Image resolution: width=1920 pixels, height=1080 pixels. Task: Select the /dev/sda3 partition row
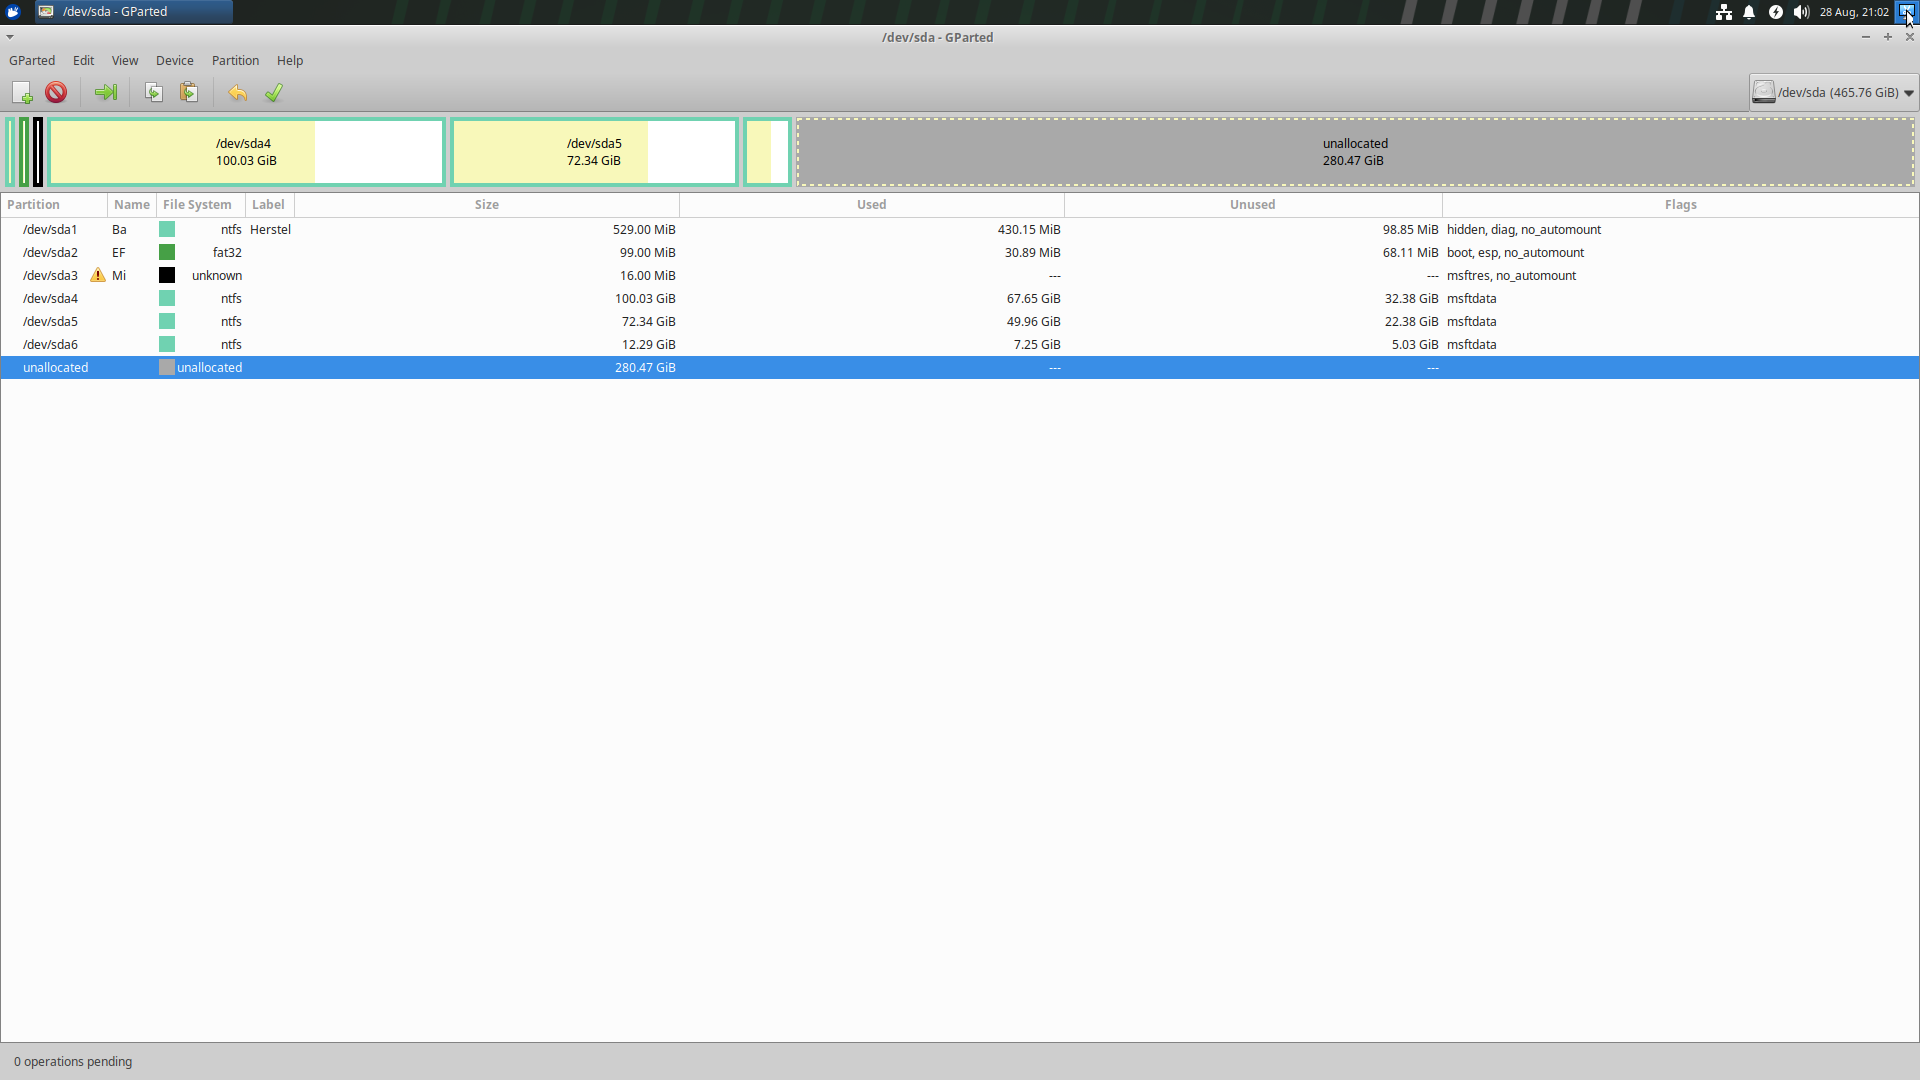click(x=960, y=276)
